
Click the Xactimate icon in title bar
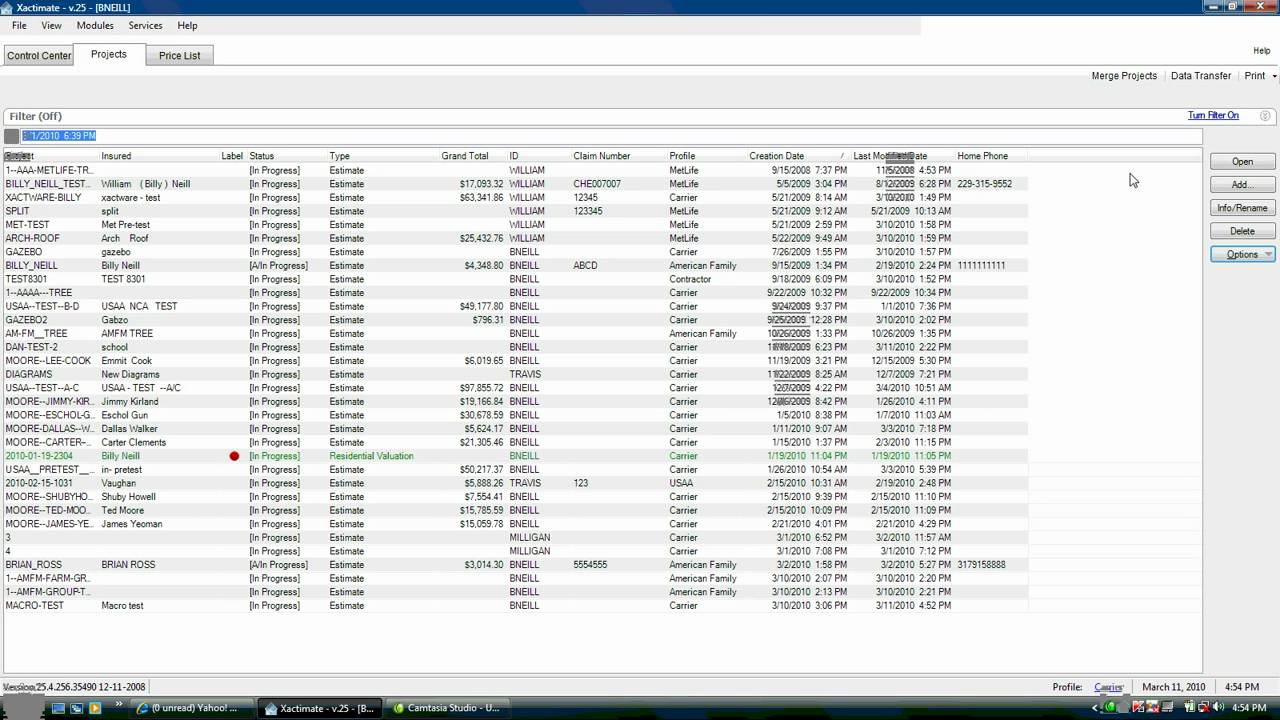tap(7, 7)
